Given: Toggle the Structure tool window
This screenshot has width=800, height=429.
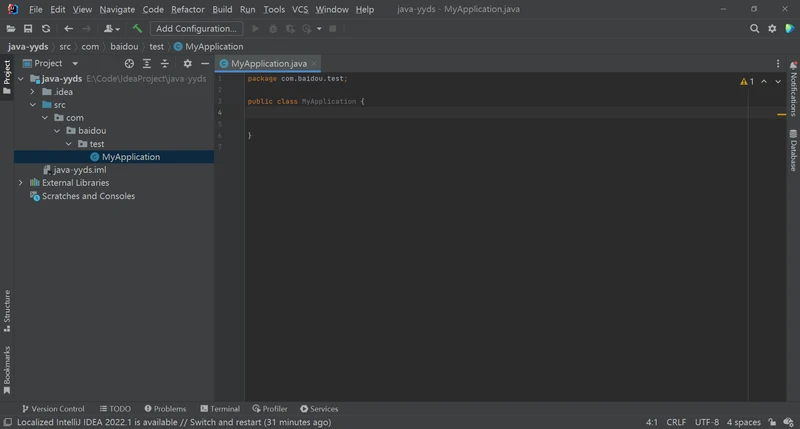Looking at the screenshot, I should pos(7,311).
